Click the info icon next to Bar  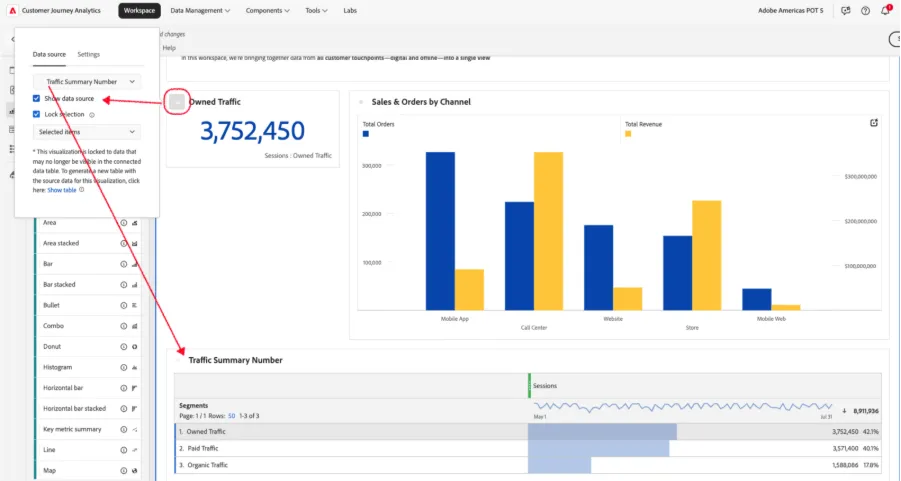pyautogui.click(x=124, y=264)
